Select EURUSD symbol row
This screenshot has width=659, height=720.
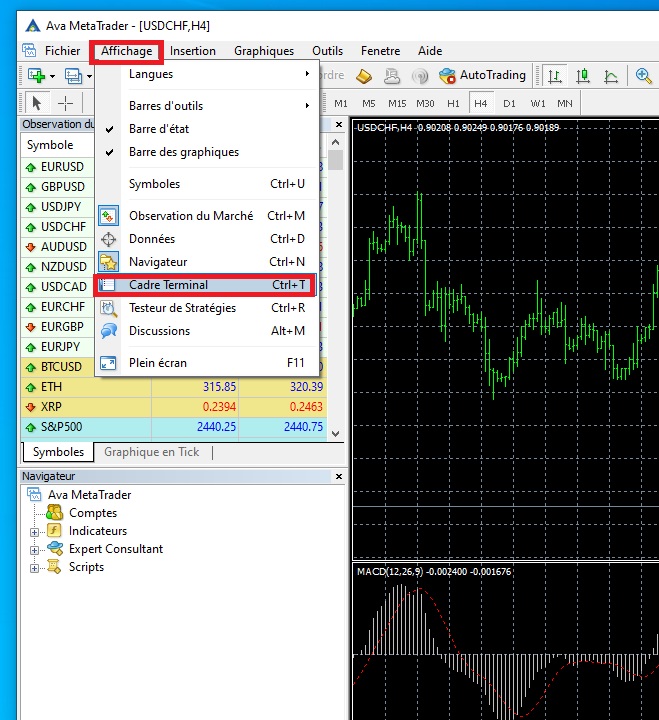click(58, 167)
